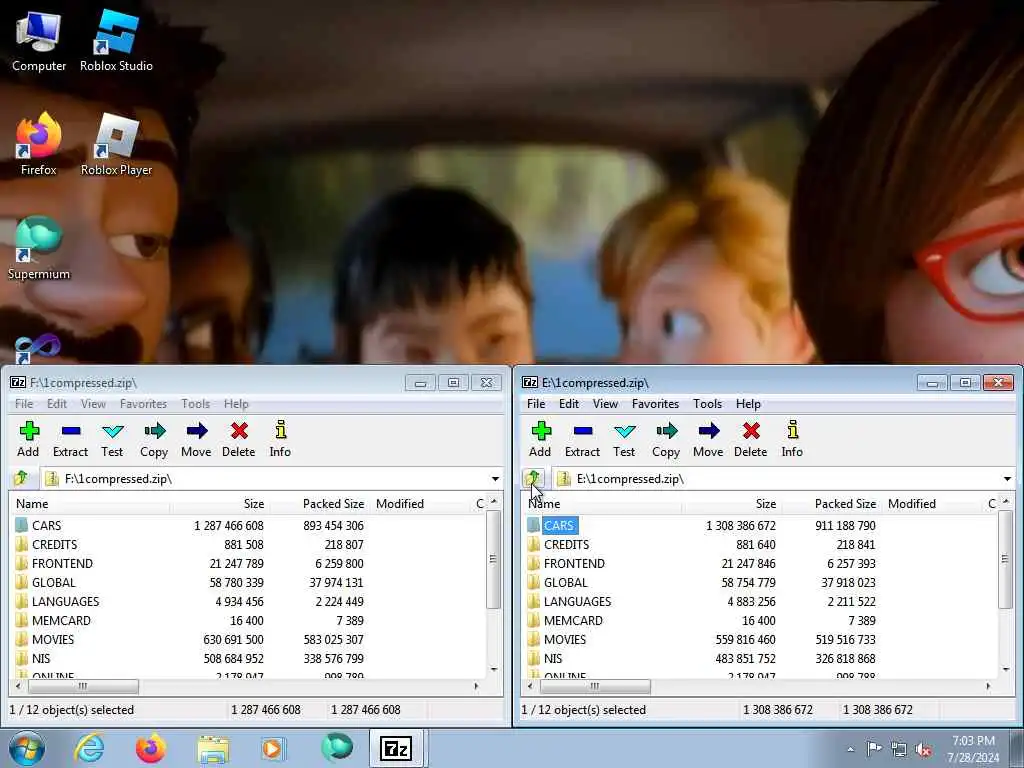
Task: Show hidden system tray icons
Action: (850, 750)
